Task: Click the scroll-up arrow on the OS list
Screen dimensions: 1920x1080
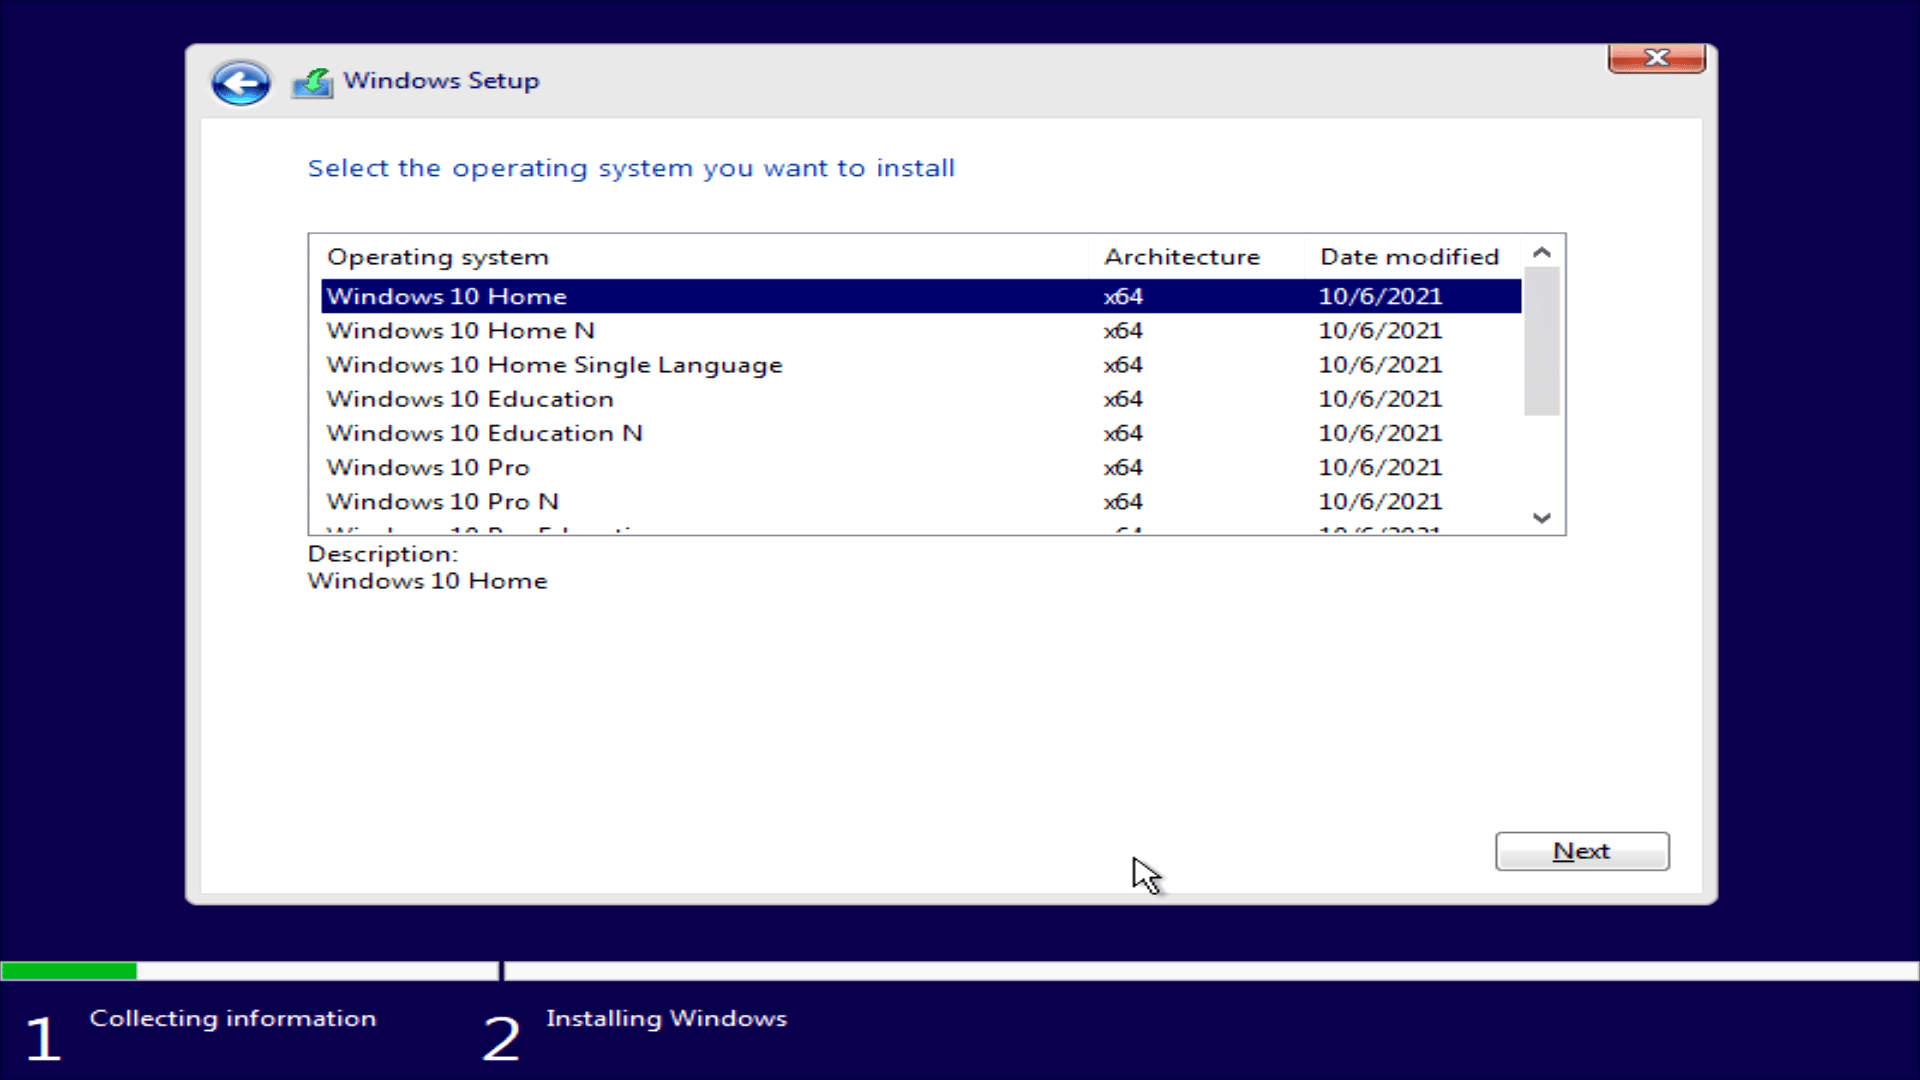Action: (x=1542, y=252)
